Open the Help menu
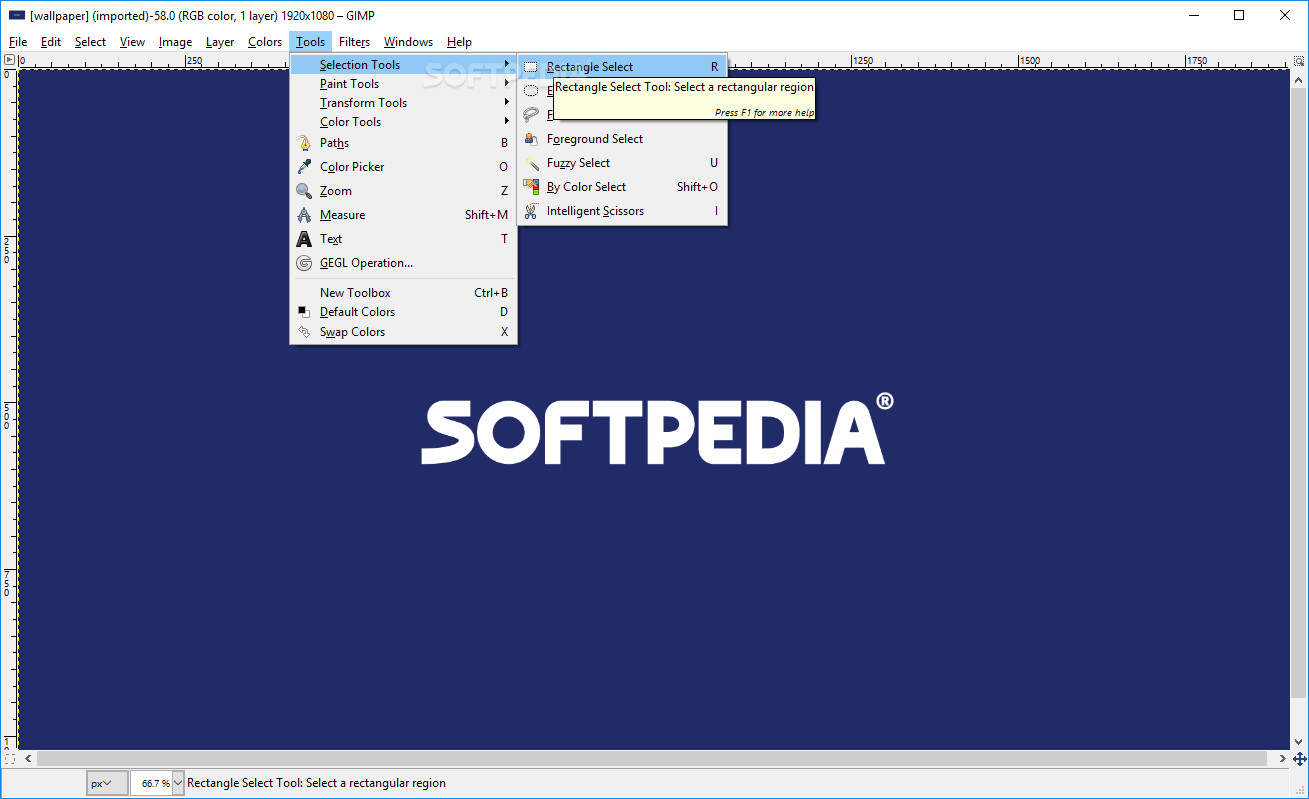Image resolution: width=1309 pixels, height=799 pixels. point(459,42)
